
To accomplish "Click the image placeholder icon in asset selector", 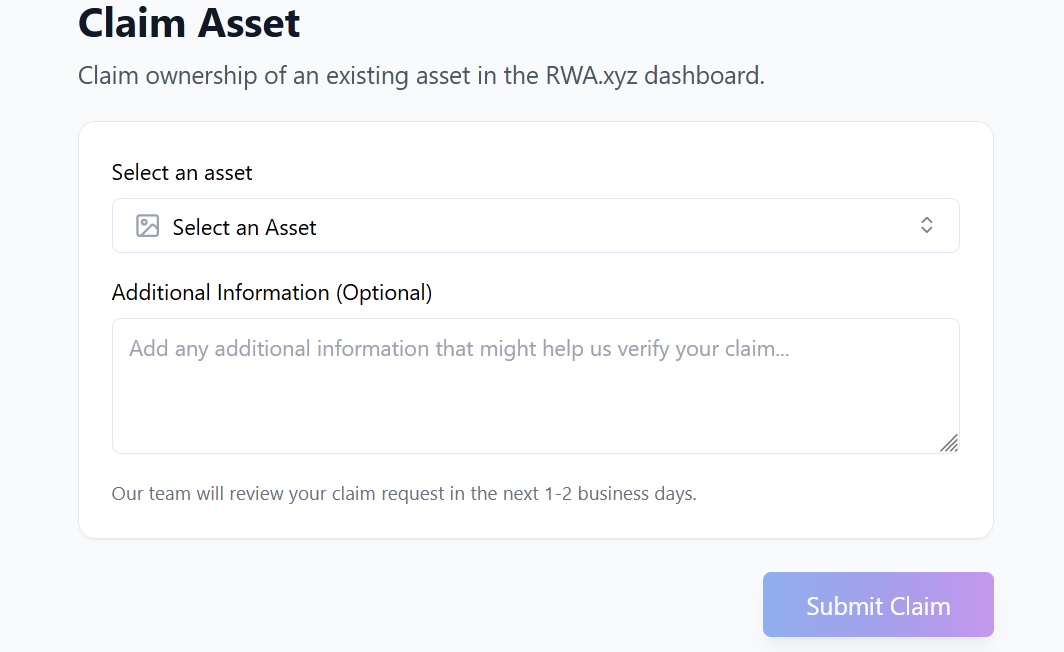I will click(147, 226).
